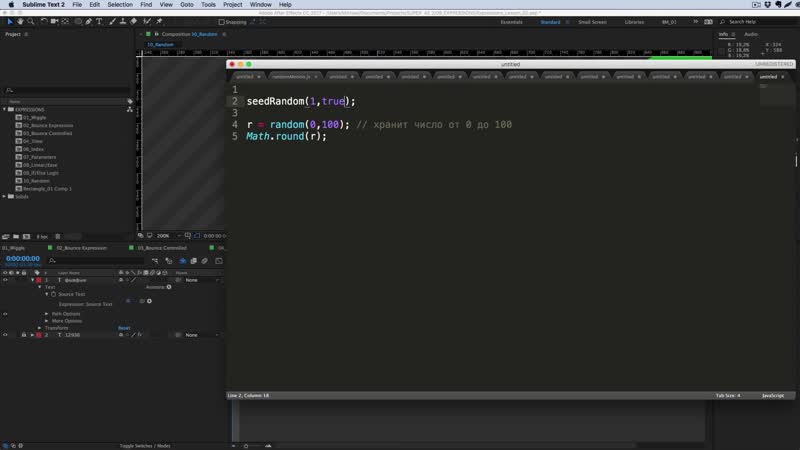Click Tab Size: 4 in Sublime status bar
Viewport: 800px width, 450px height.
click(728, 395)
